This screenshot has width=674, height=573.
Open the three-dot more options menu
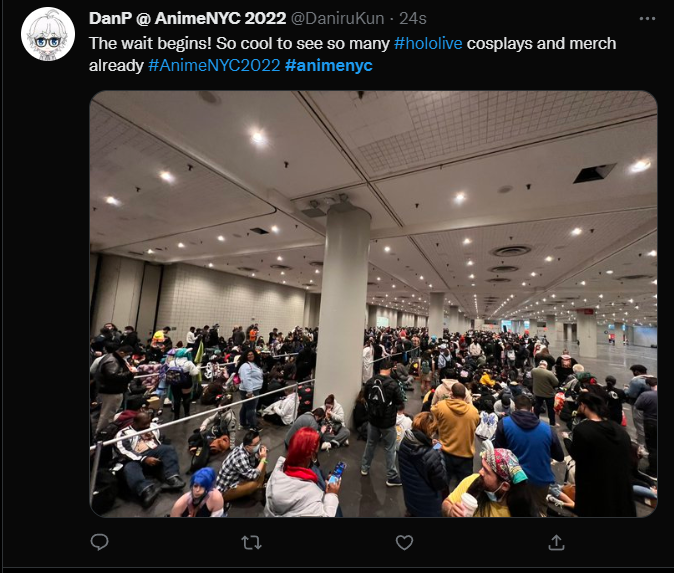click(x=647, y=18)
